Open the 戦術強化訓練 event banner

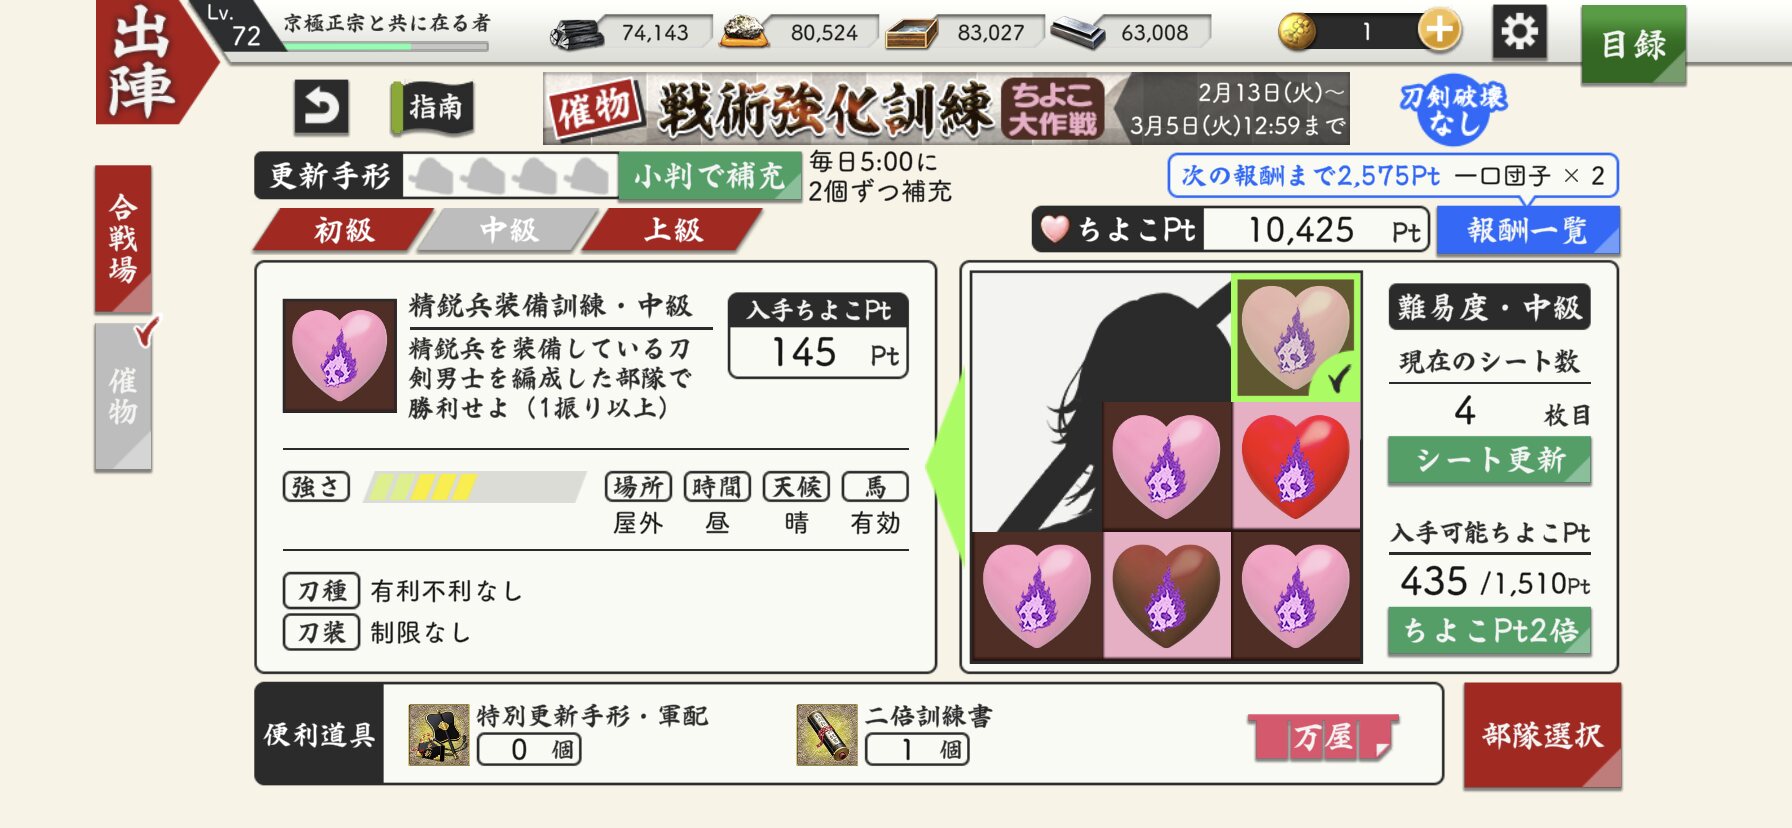946,108
